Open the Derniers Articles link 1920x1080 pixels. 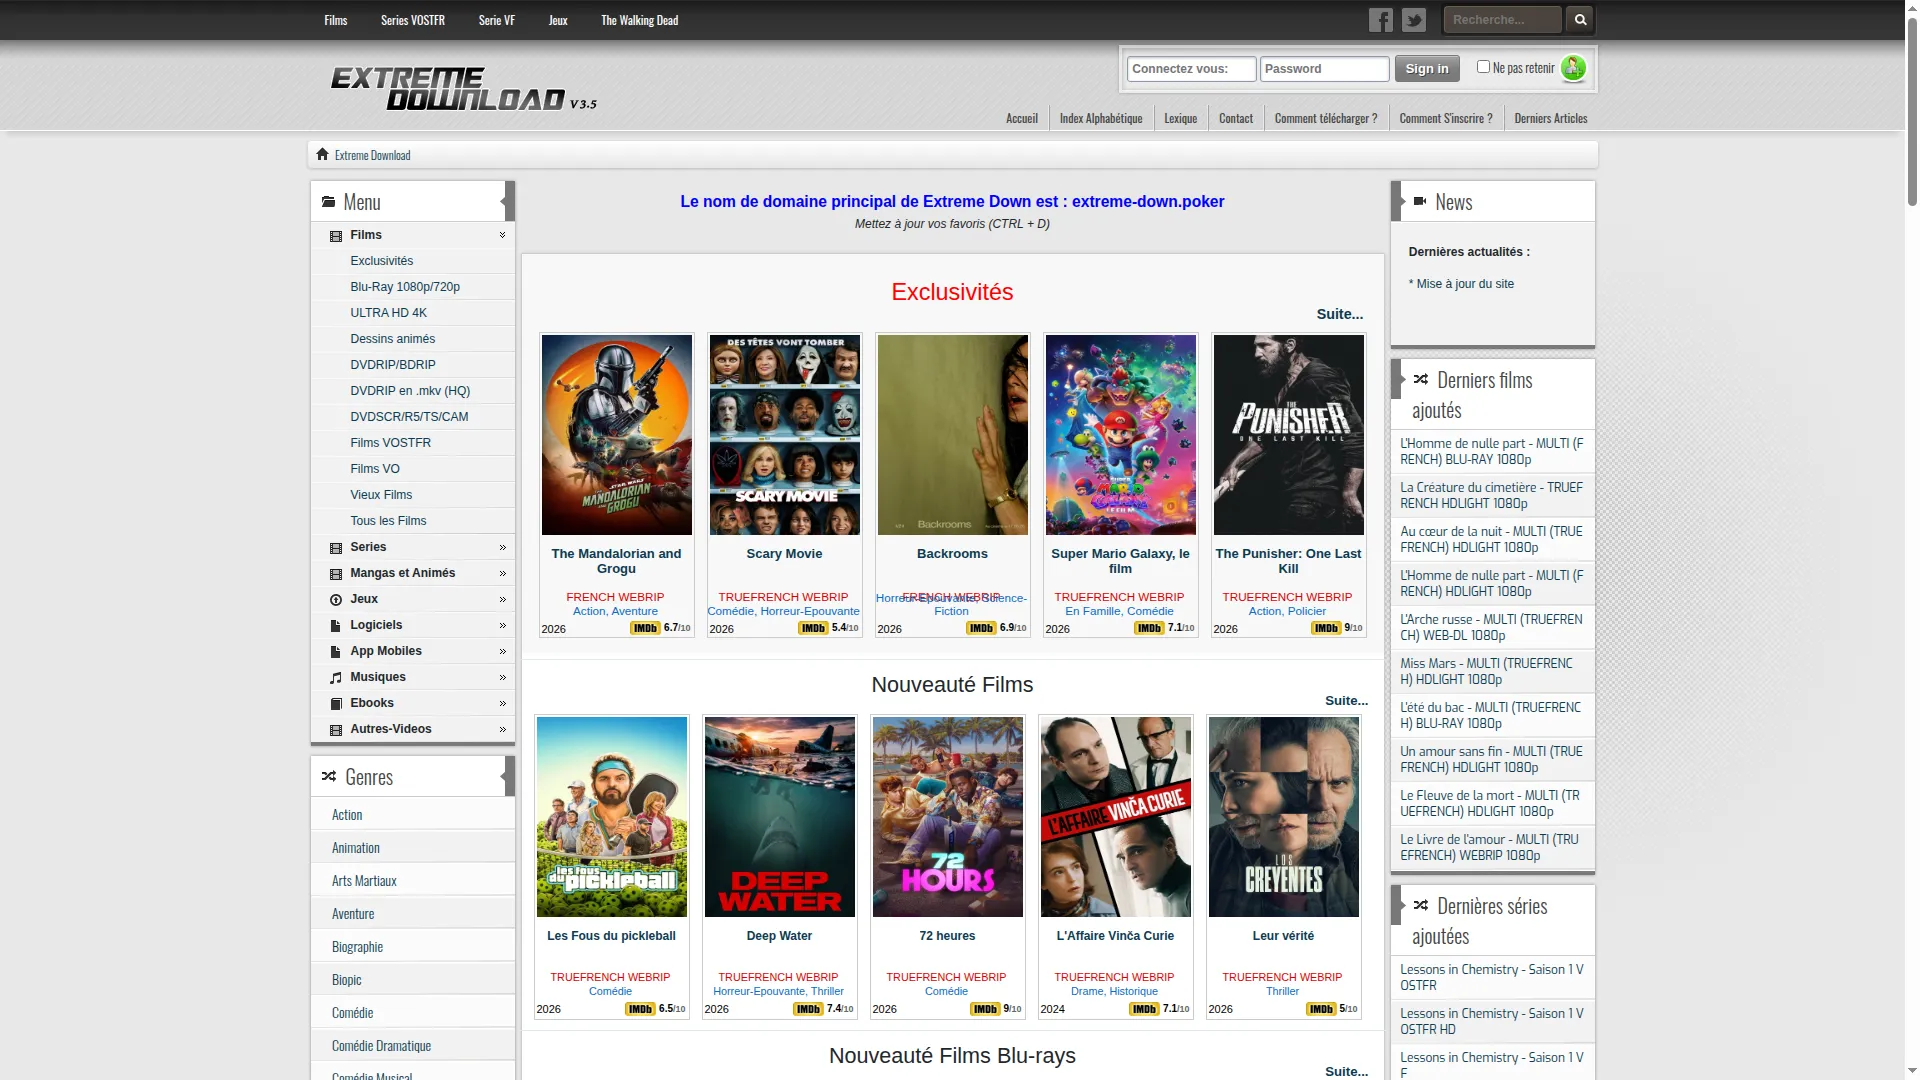point(1551,118)
